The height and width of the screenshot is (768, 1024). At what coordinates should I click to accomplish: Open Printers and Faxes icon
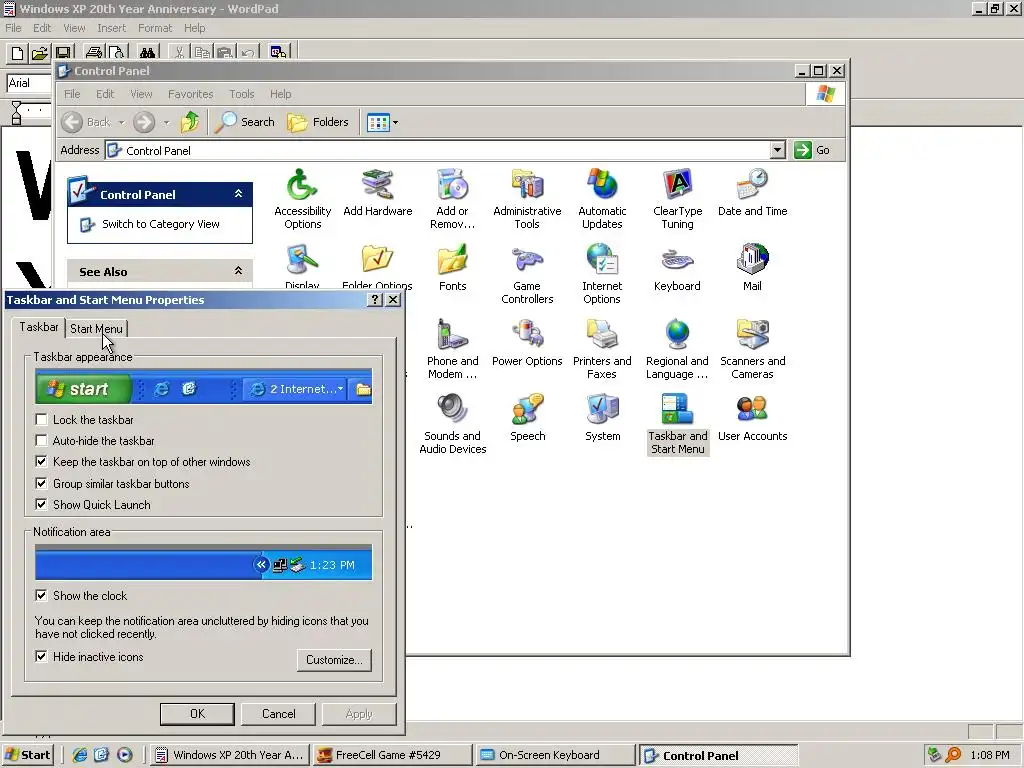click(602, 349)
